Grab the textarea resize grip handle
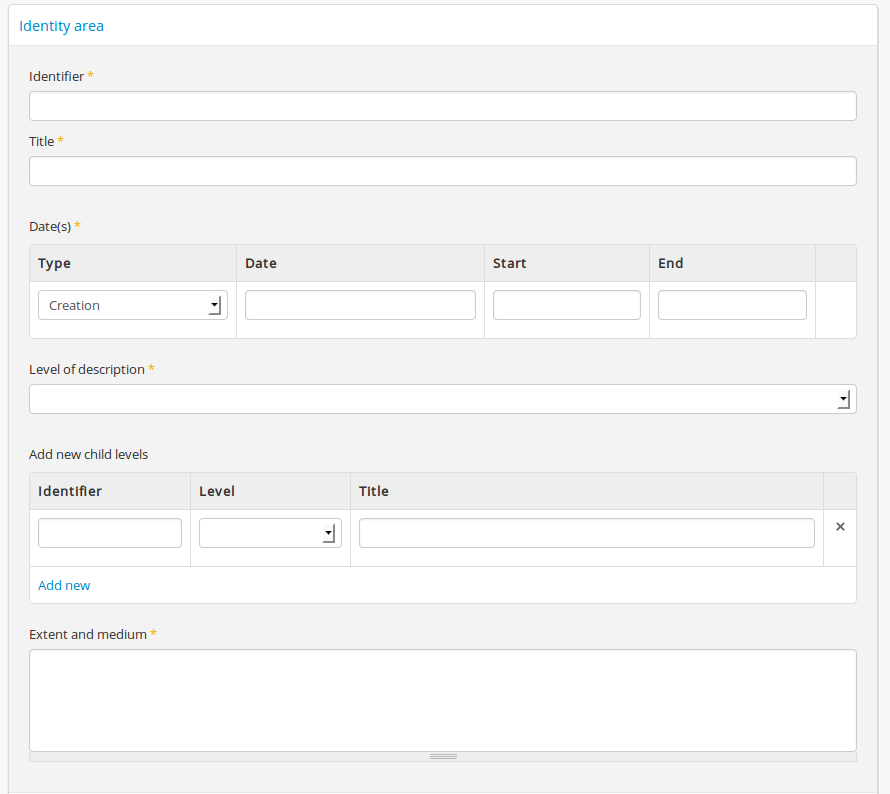Image resolution: width=890 pixels, height=794 pixels. 443,757
